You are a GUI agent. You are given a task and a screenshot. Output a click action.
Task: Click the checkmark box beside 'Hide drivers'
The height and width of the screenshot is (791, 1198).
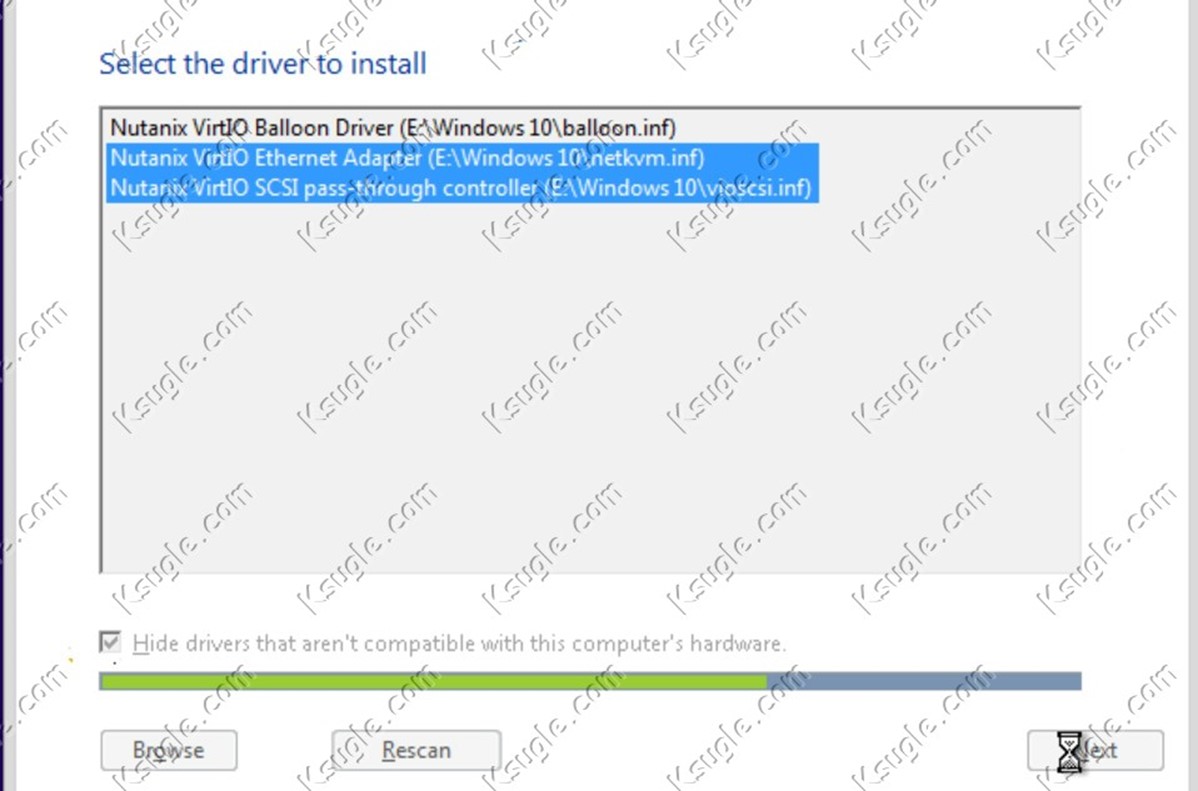point(110,642)
